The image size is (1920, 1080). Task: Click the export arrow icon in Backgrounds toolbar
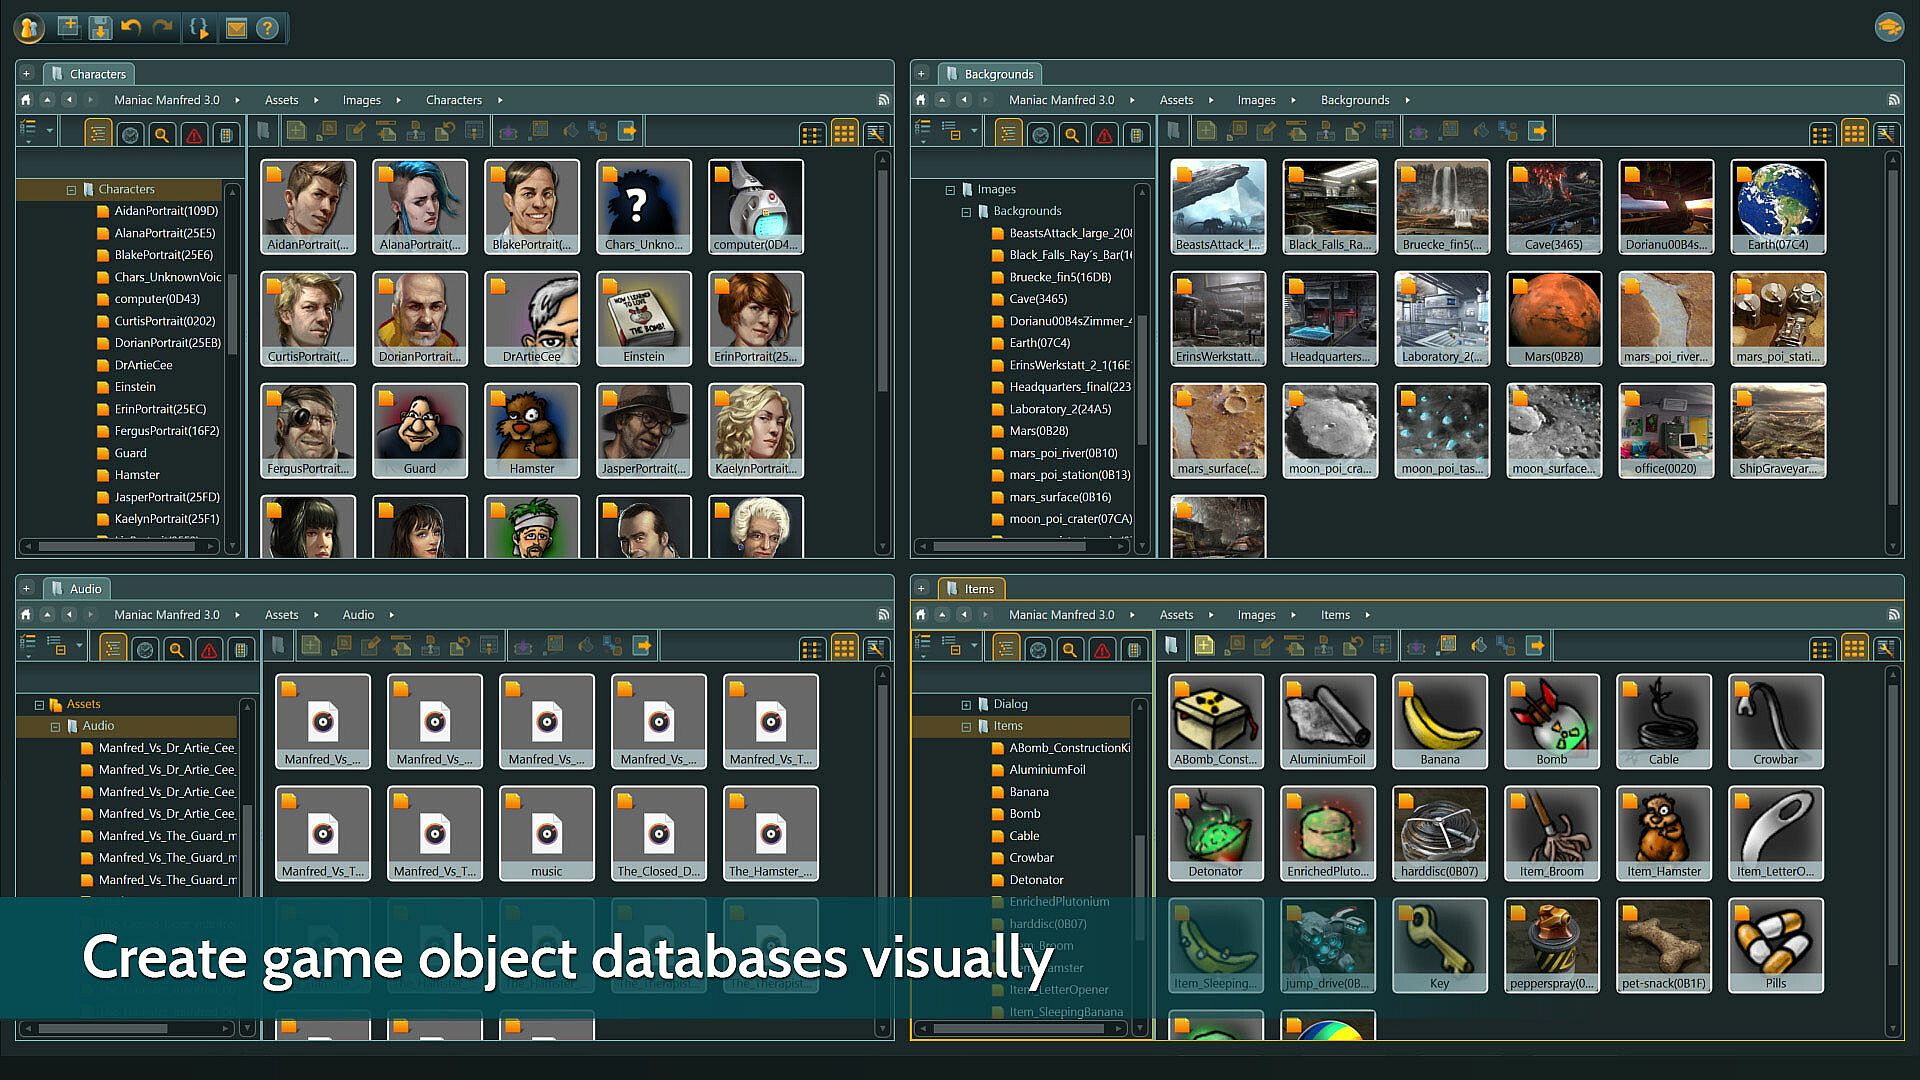pyautogui.click(x=1538, y=131)
